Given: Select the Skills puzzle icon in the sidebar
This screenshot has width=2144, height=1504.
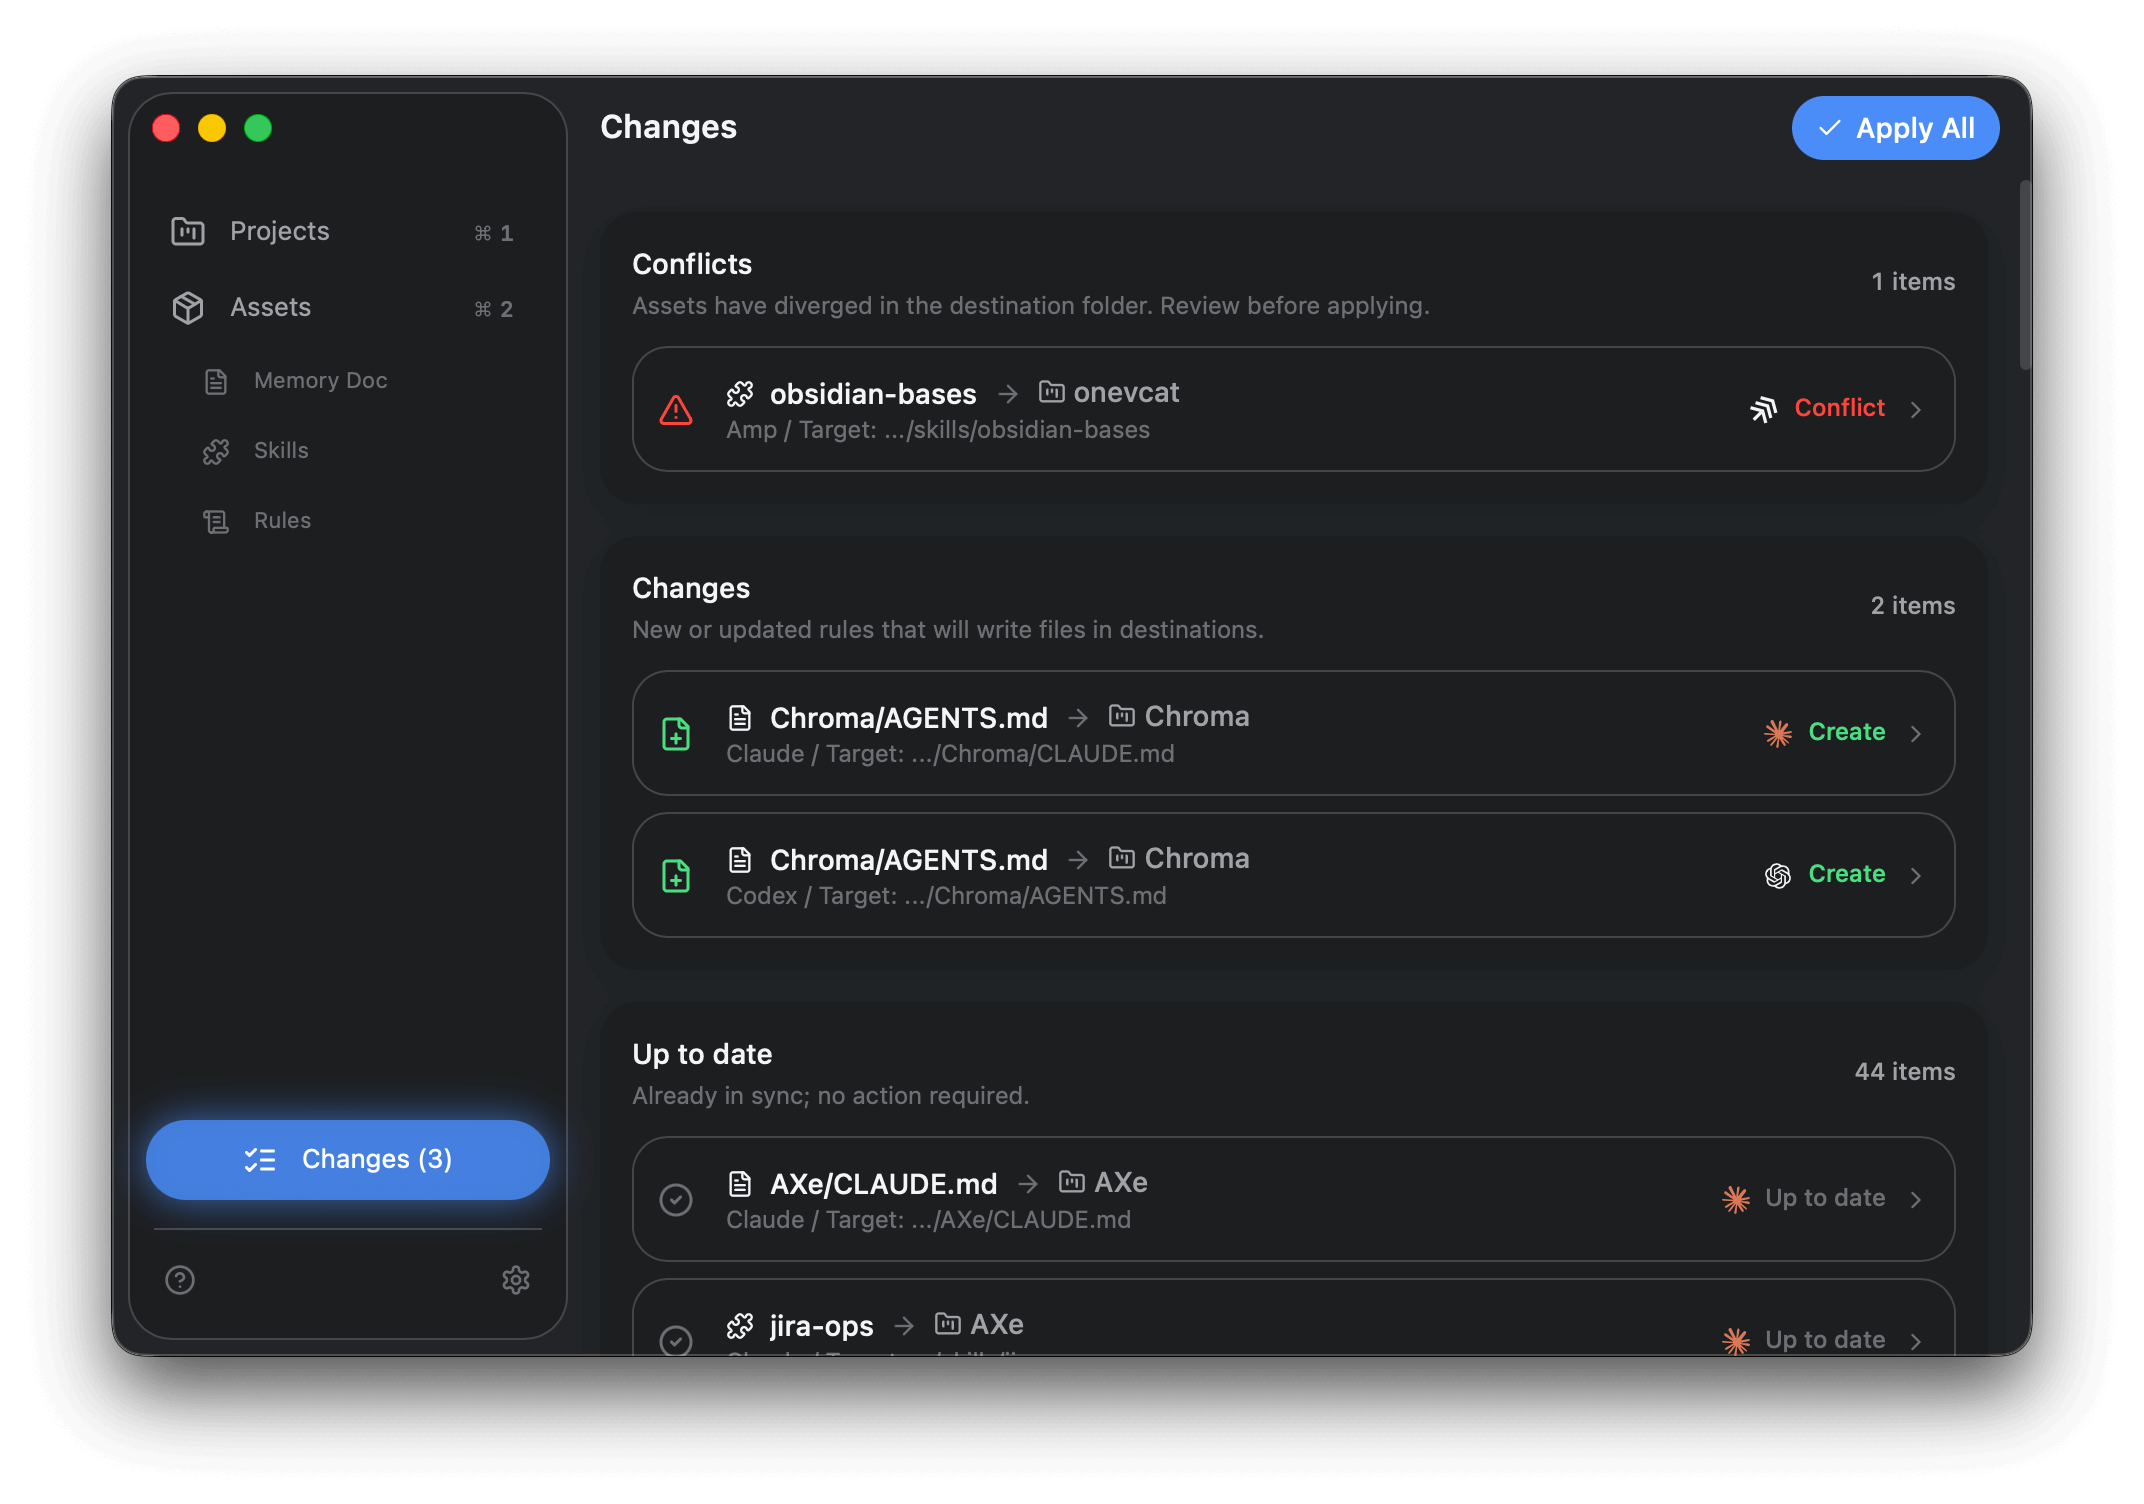Looking at the screenshot, I should click(x=216, y=451).
